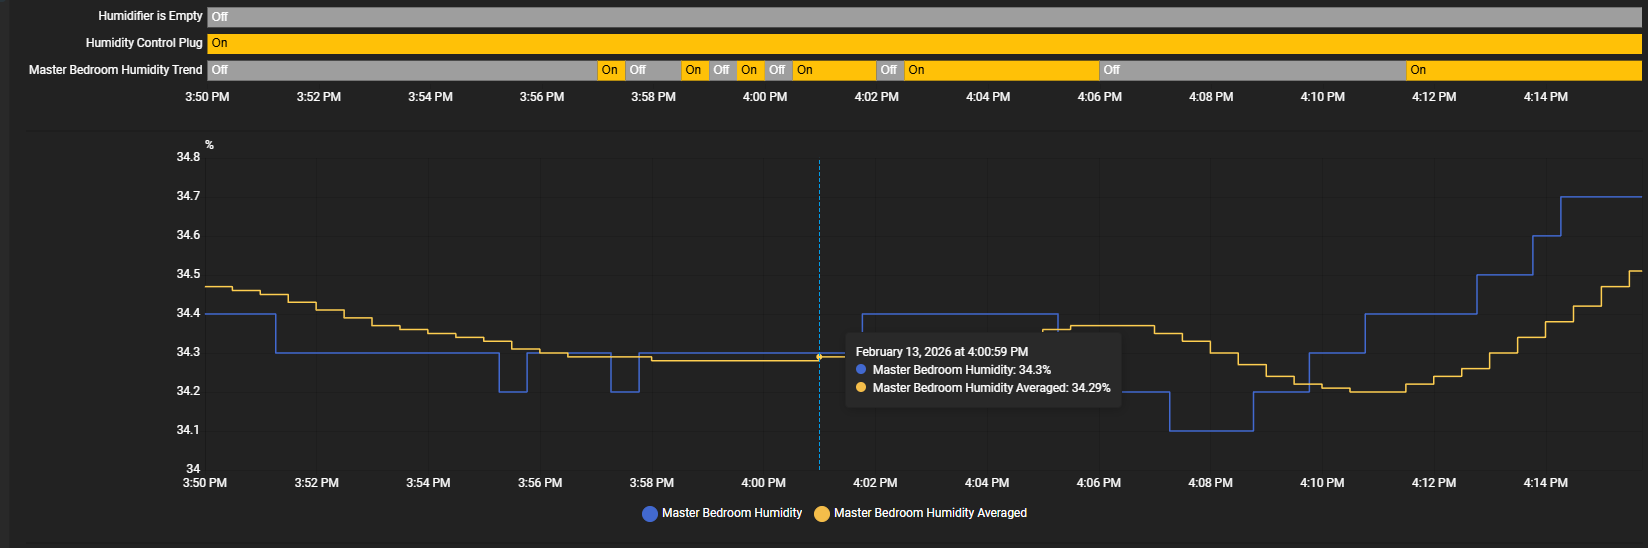Toggle the Master Bedroom Humidity Averaged legend label

(x=930, y=513)
